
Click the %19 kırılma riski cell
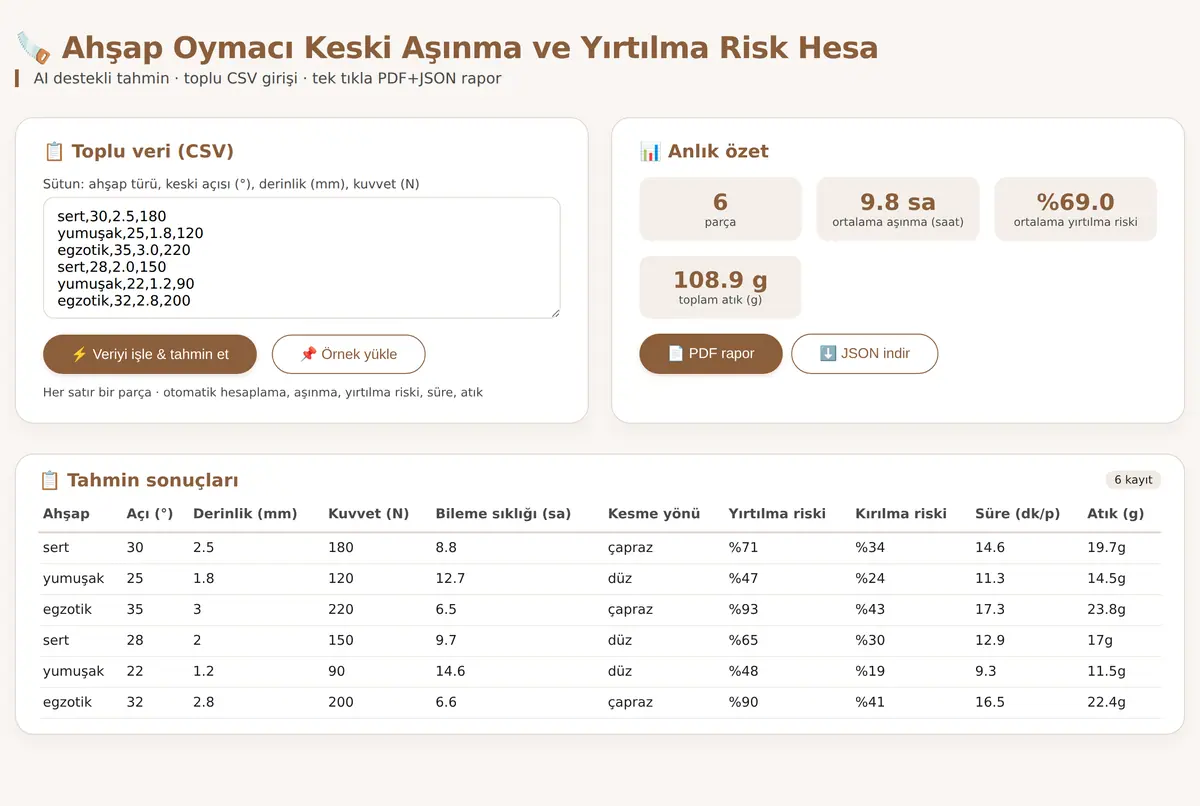pyautogui.click(x=870, y=671)
